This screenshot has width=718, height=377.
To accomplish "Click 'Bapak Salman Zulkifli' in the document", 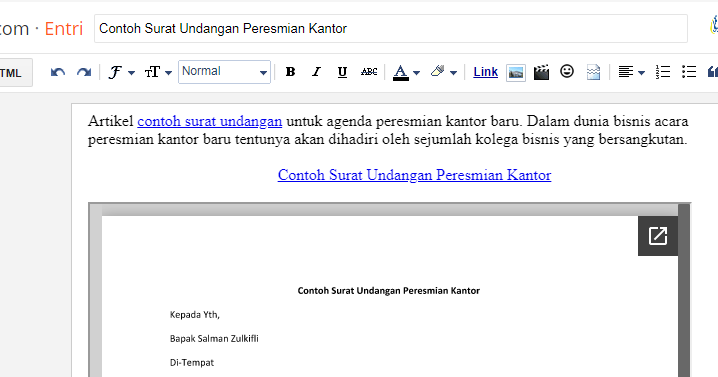I will coord(214,339).
